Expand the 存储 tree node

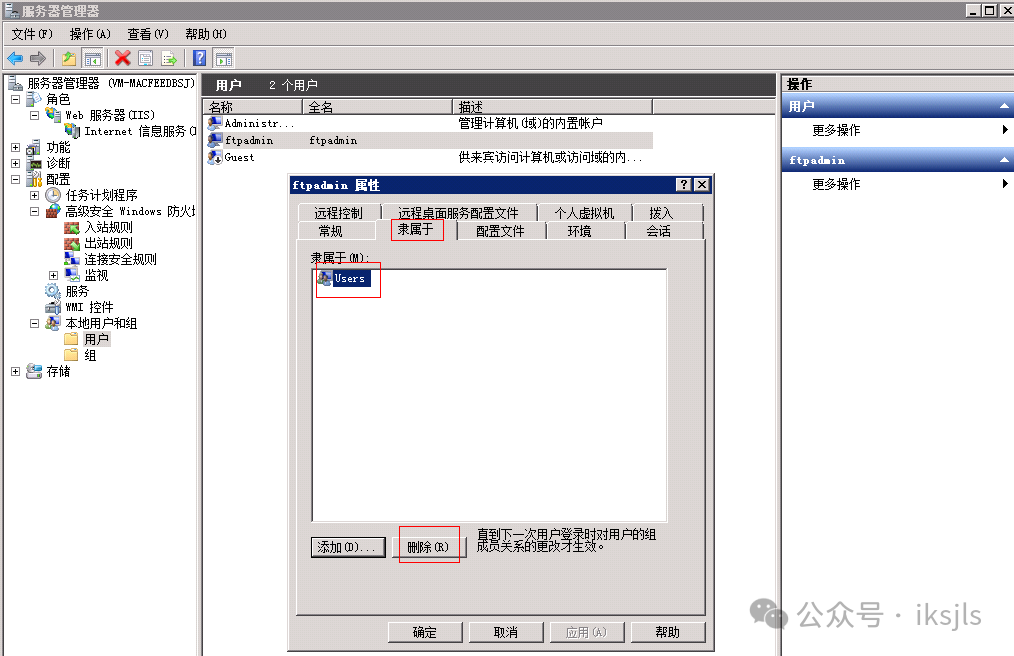[16, 371]
